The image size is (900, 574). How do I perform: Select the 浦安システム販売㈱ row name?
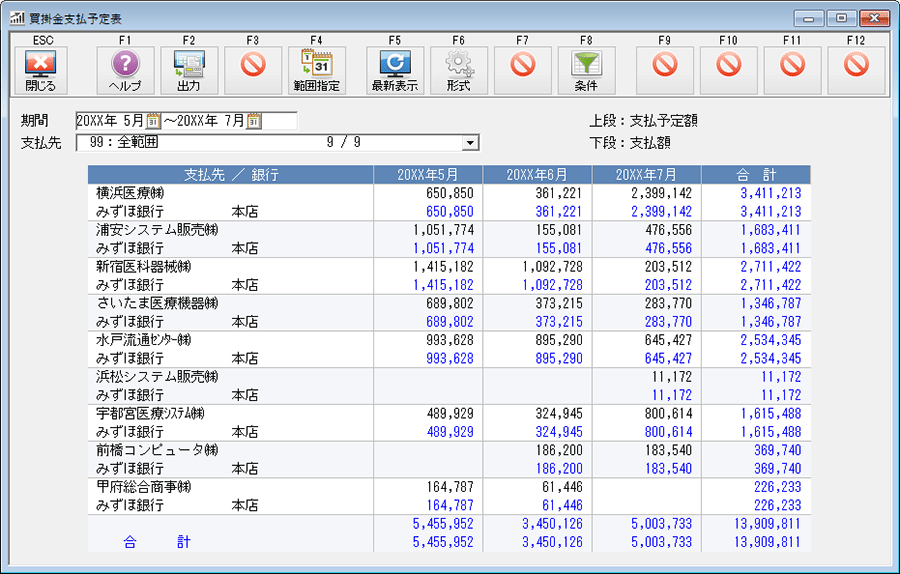click(x=157, y=230)
